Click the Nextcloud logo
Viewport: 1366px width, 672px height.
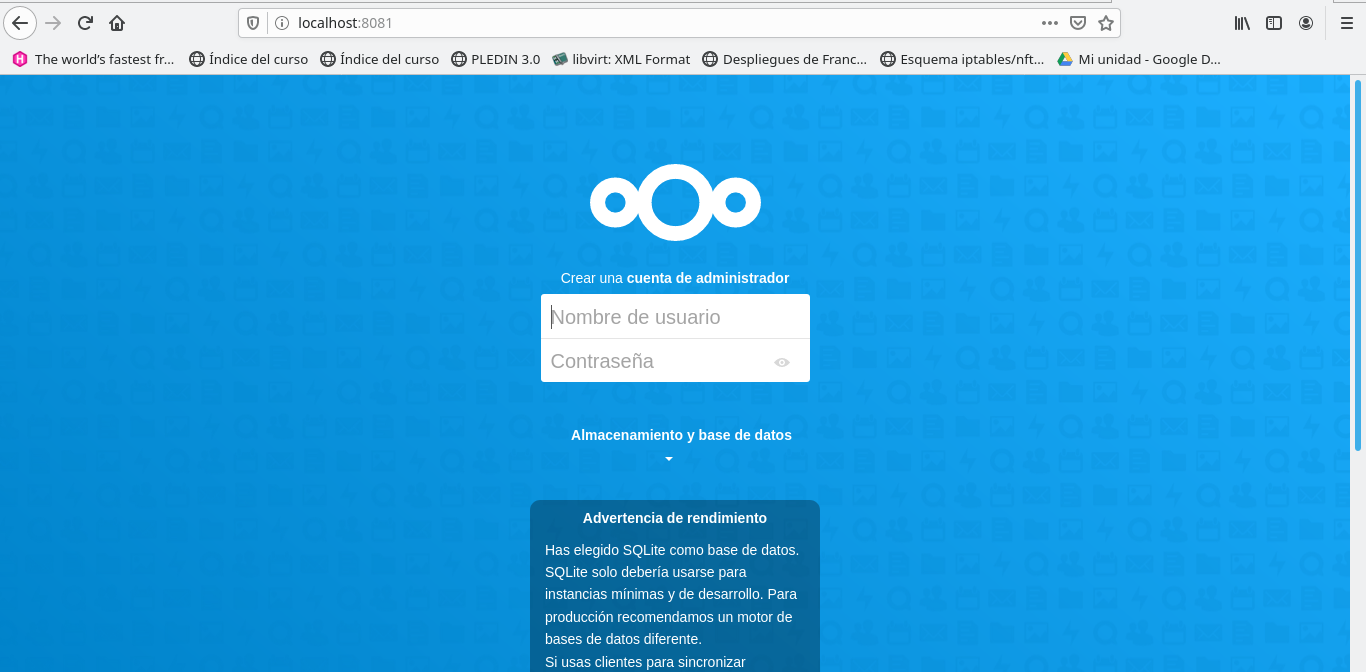[675, 202]
